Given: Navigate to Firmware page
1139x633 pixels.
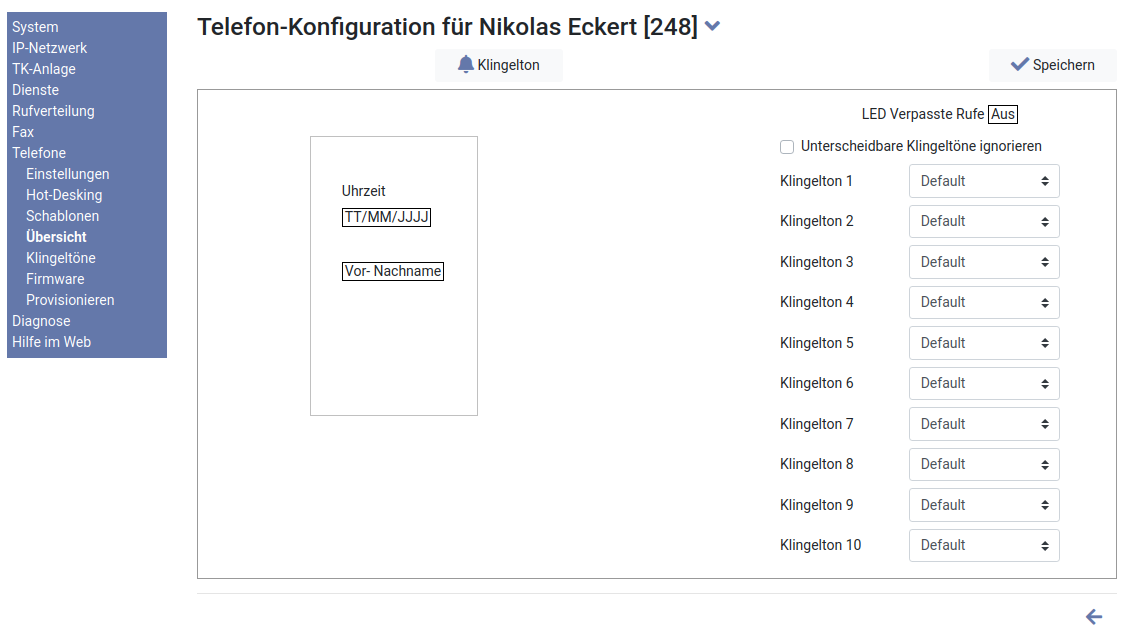Looking at the screenshot, I should (55, 279).
